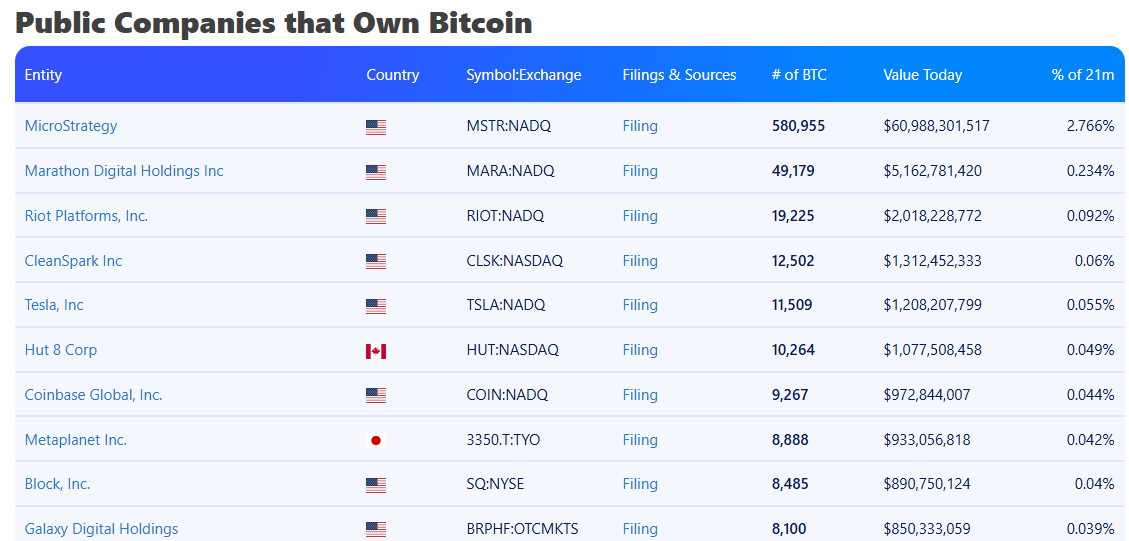The height and width of the screenshot is (541, 1129).
Task: Open the Filing link for CleanSpark Inc
Action: point(640,261)
